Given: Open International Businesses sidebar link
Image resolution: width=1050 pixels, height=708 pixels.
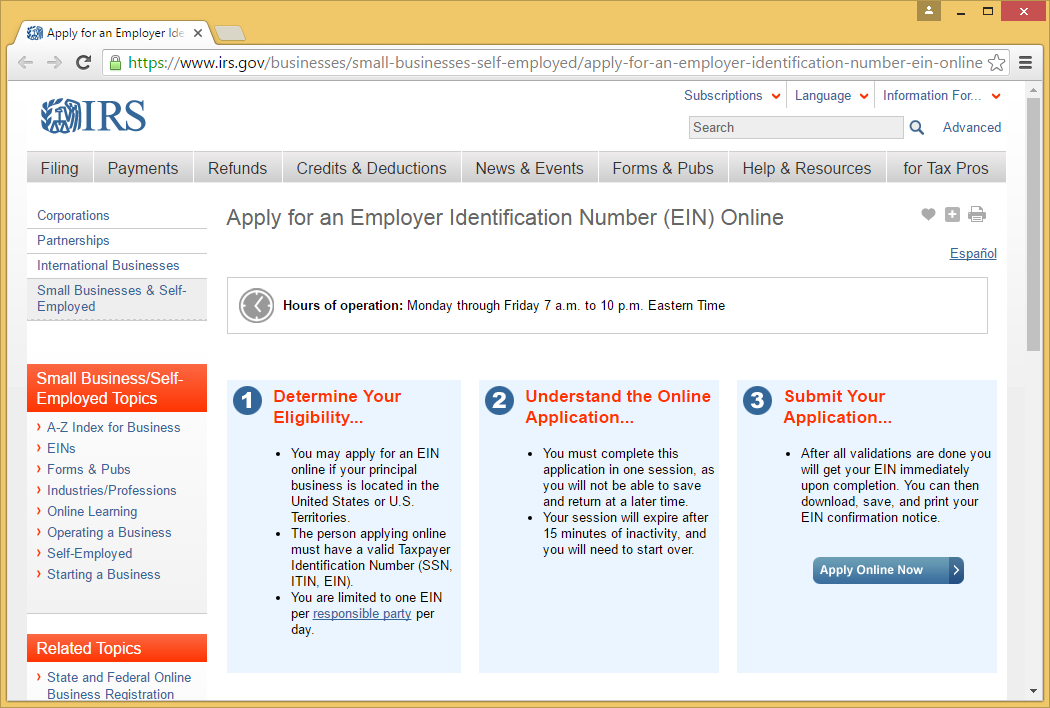Looking at the screenshot, I should (x=108, y=265).
